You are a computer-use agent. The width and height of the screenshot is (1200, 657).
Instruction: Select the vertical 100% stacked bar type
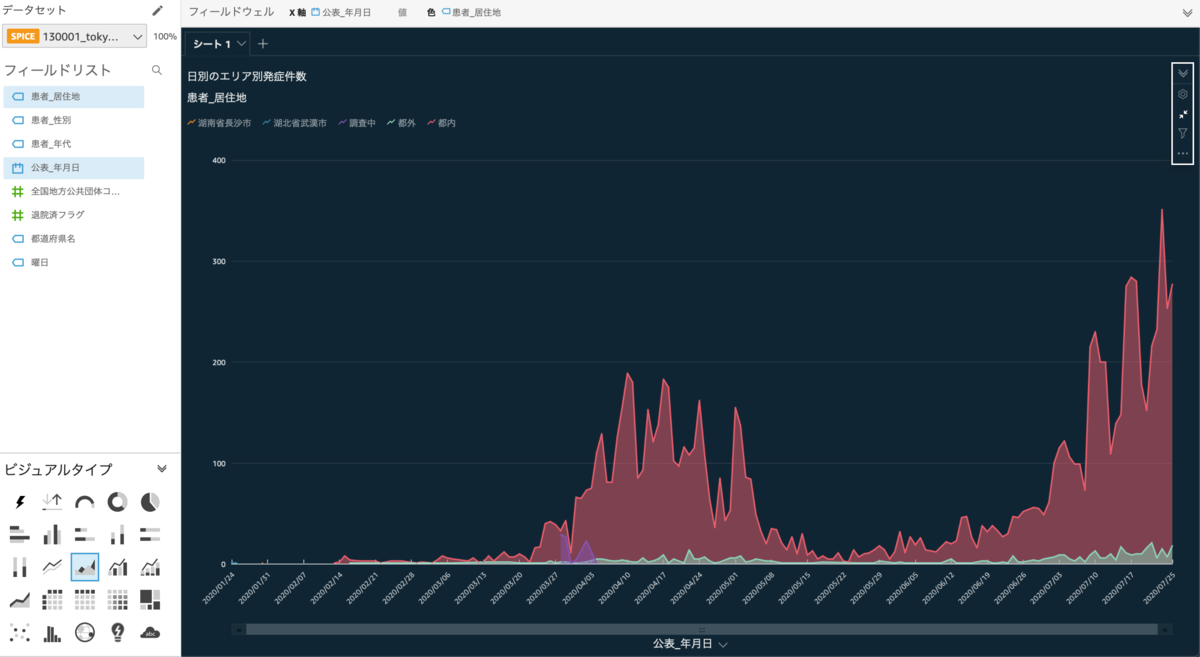point(19,567)
